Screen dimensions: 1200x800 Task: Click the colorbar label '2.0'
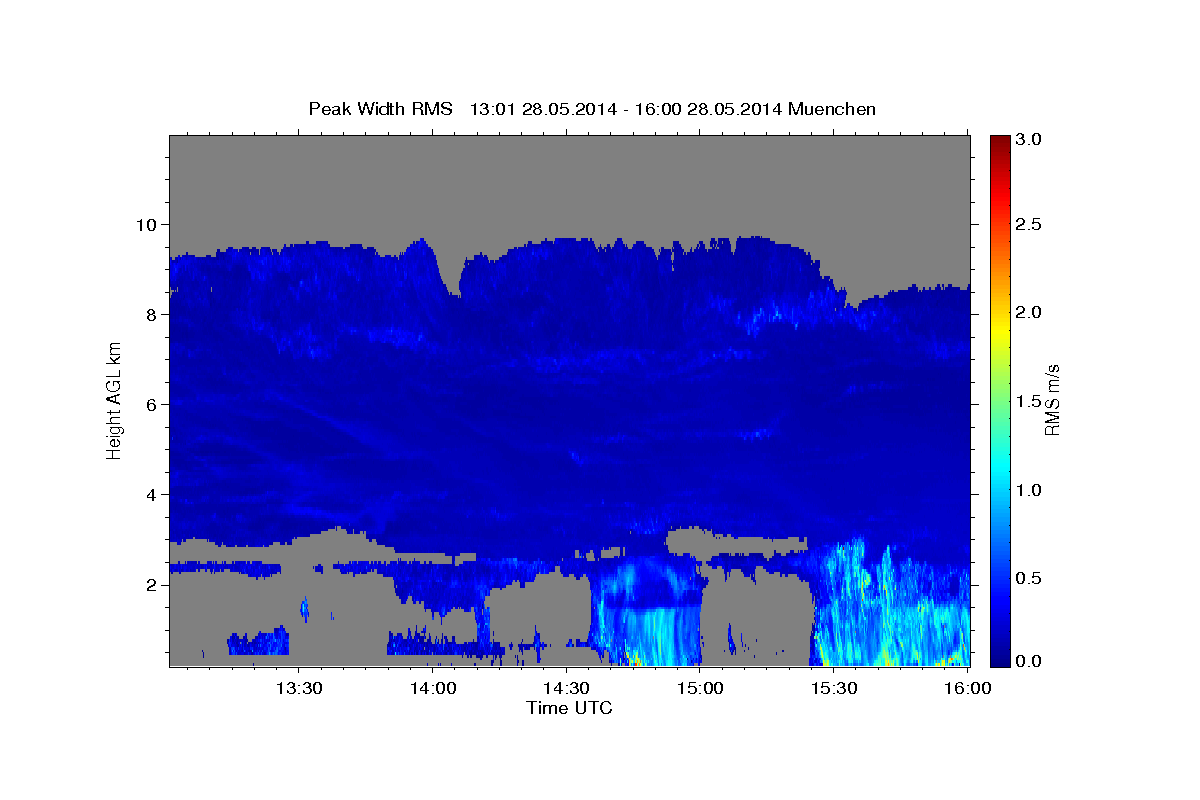click(1028, 312)
